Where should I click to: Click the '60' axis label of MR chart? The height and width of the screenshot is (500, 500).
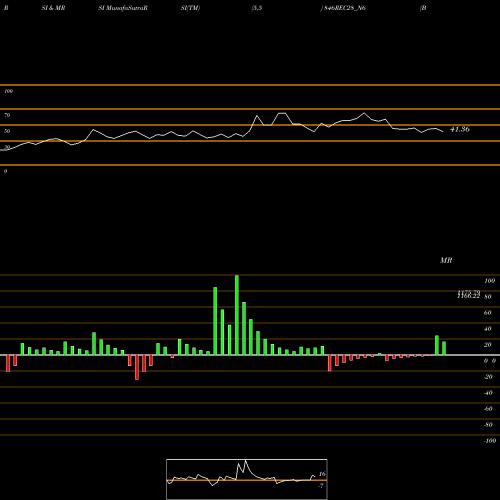point(488,313)
